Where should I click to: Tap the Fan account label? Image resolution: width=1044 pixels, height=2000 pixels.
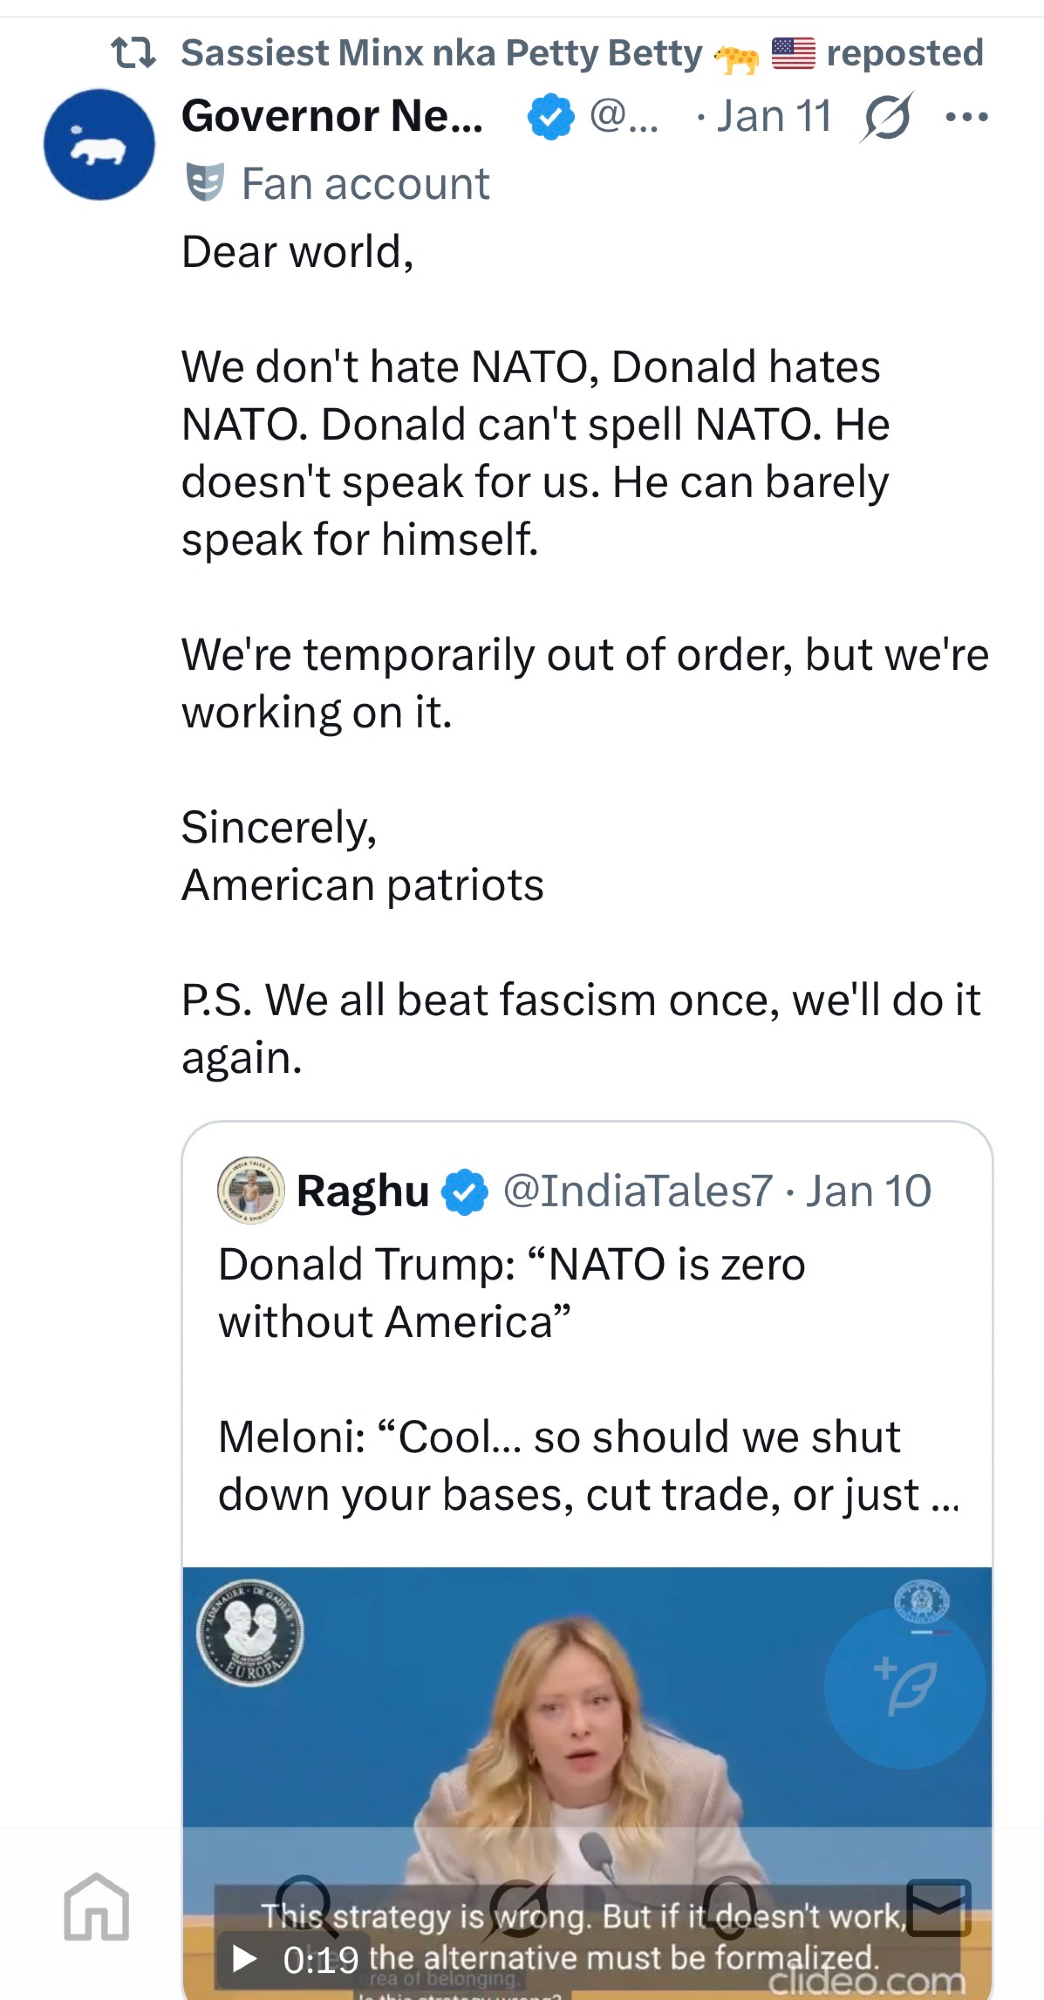click(364, 184)
